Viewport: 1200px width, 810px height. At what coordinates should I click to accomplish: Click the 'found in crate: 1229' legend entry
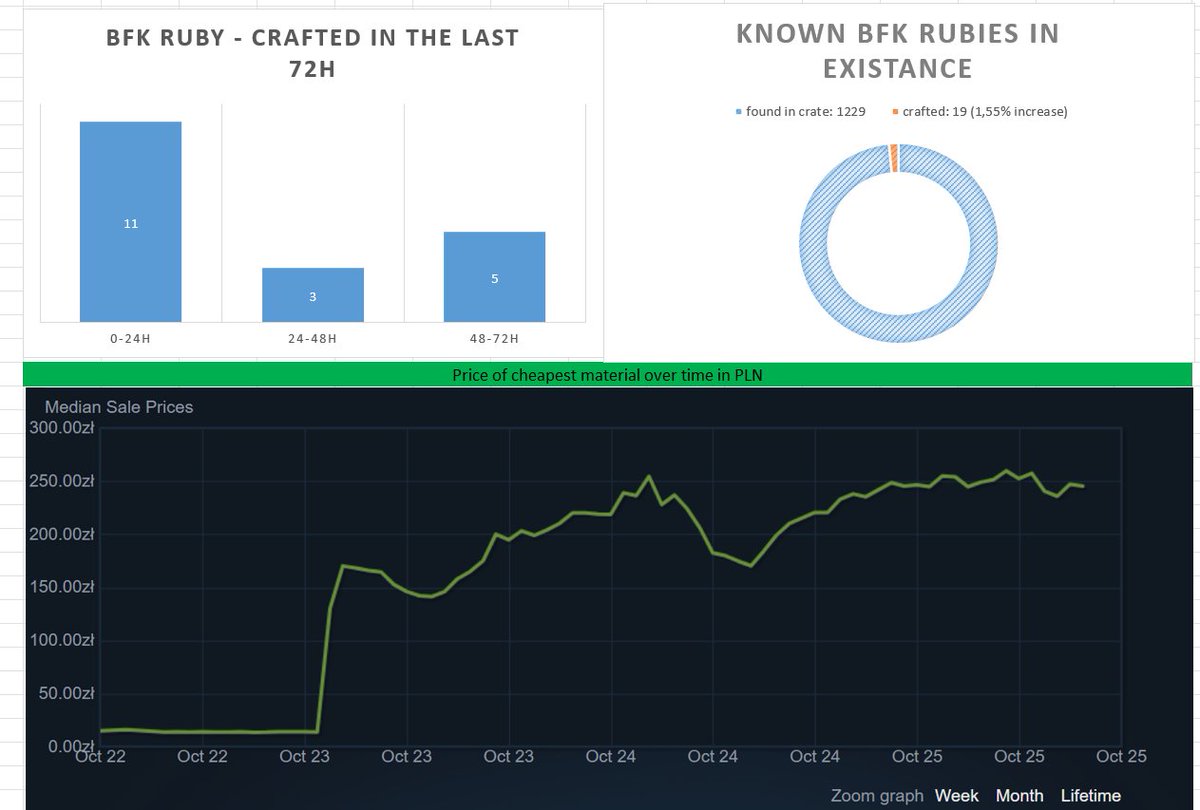tap(800, 111)
